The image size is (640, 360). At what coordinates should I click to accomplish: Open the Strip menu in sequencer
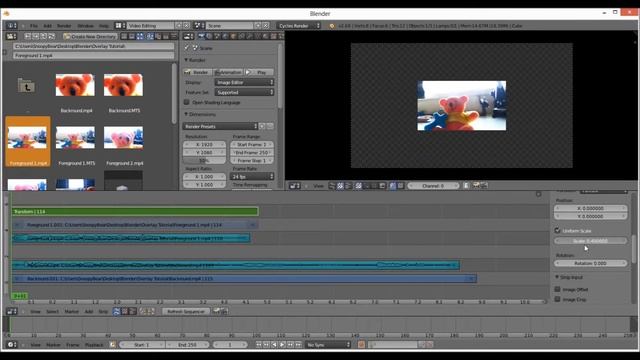103,311
